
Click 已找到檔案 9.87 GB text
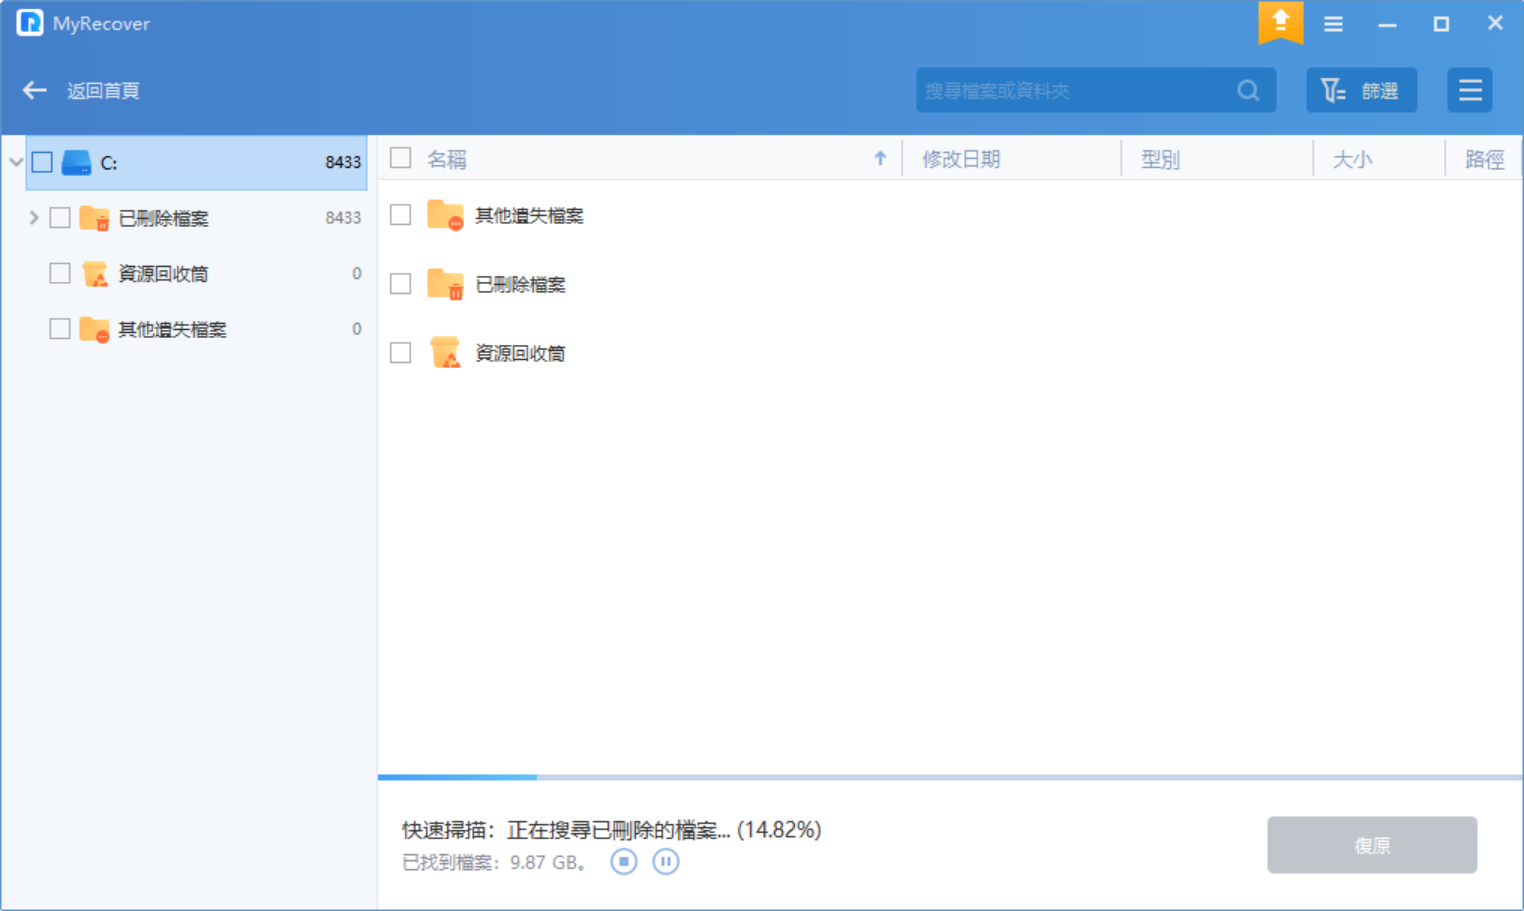(495, 862)
